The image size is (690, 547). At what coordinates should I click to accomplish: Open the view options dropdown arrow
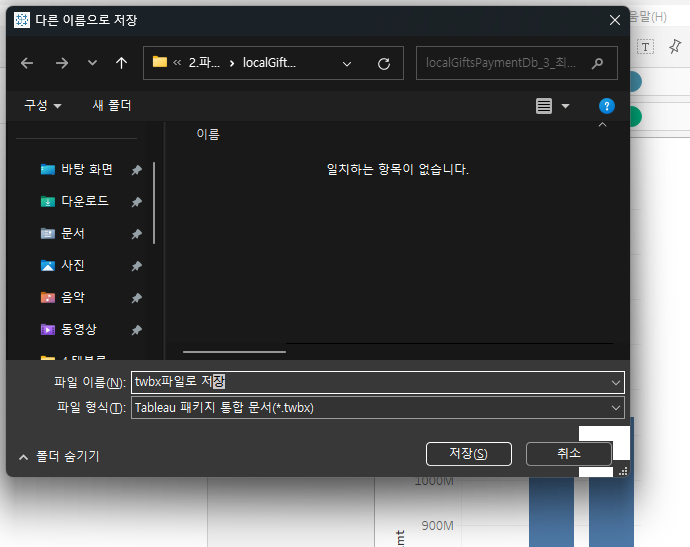[x=565, y=106]
